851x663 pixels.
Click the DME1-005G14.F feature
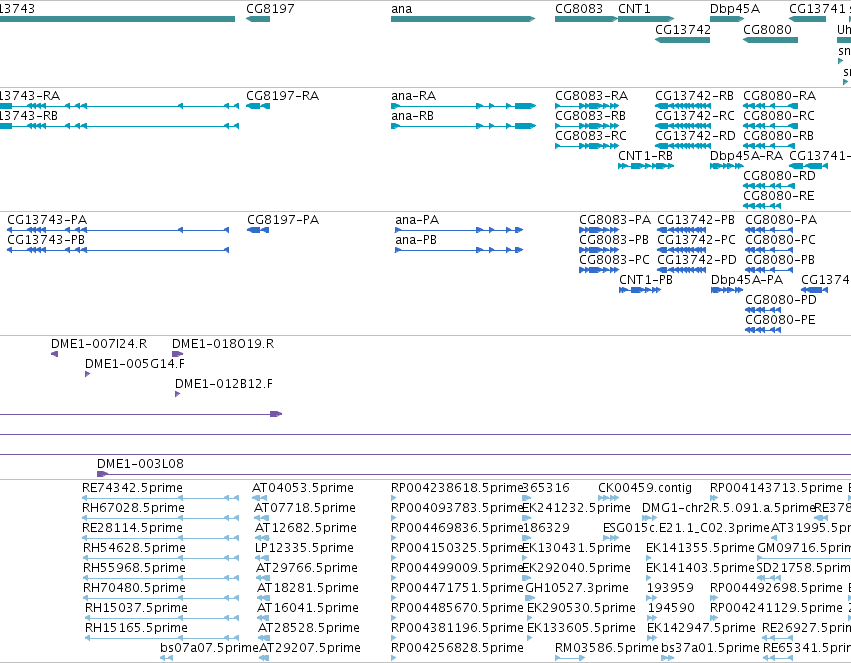point(87,374)
